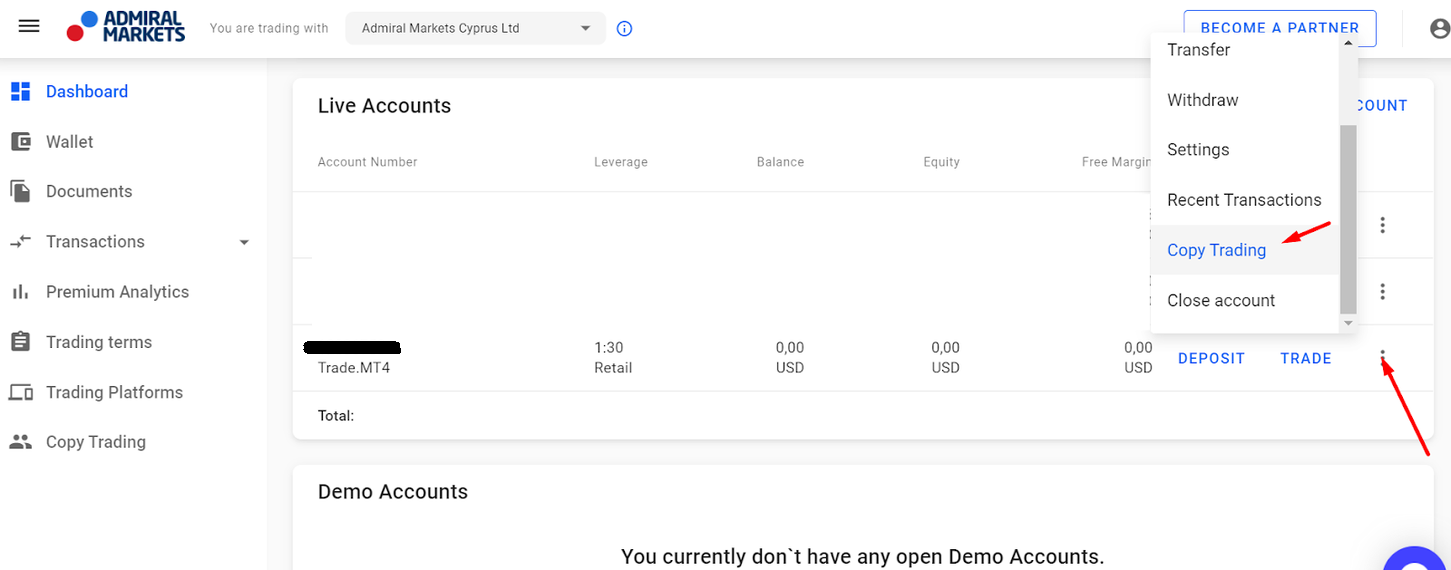Viewport: 1451px width, 570px height.
Task: Click the Wallet icon in sidebar
Action: click(20, 142)
